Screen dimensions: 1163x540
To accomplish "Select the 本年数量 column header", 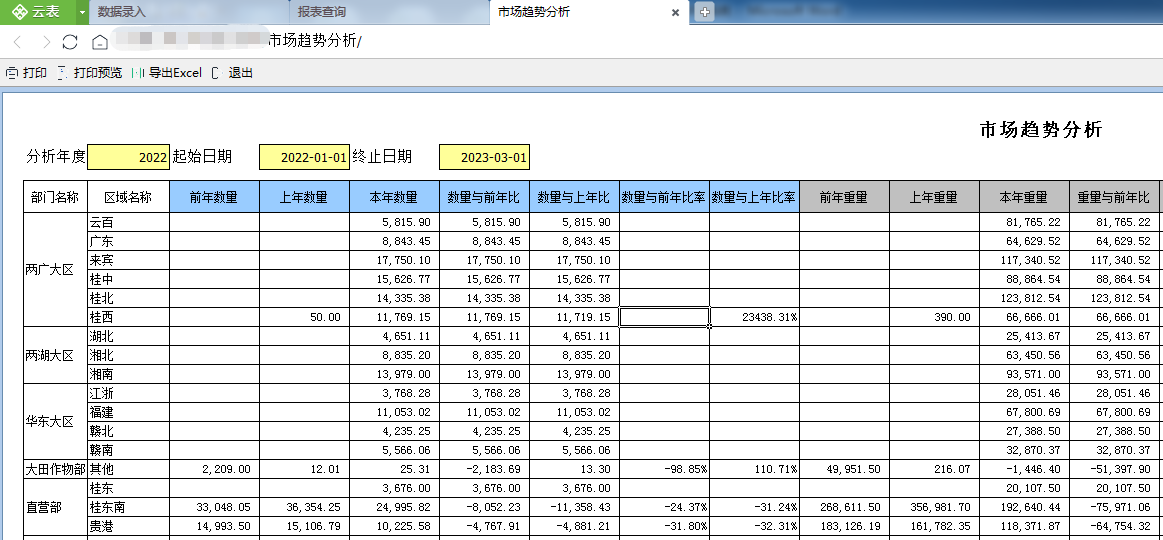I will pyautogui.click(x=395, y=197).
